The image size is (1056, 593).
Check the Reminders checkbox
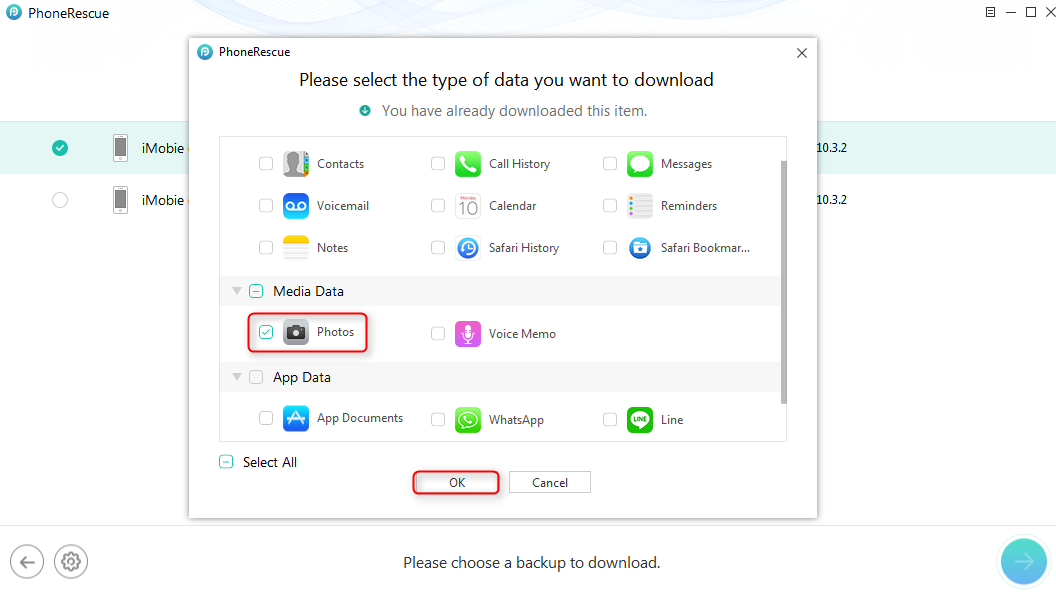point(609,206)
